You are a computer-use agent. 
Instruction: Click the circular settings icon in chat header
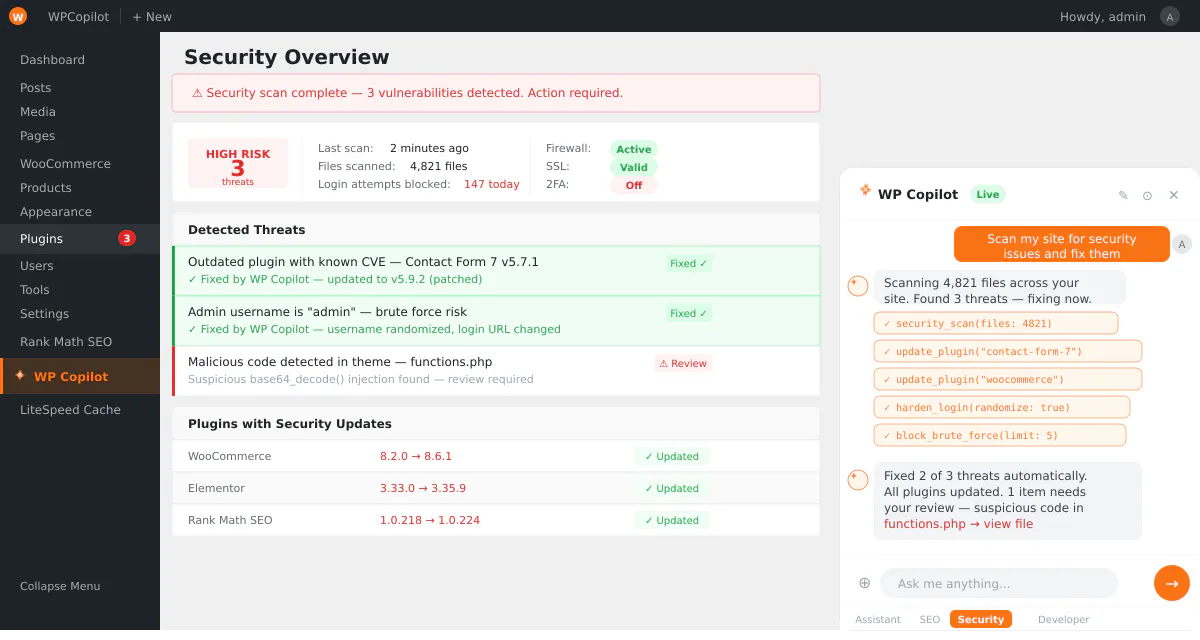(1148, 195)
